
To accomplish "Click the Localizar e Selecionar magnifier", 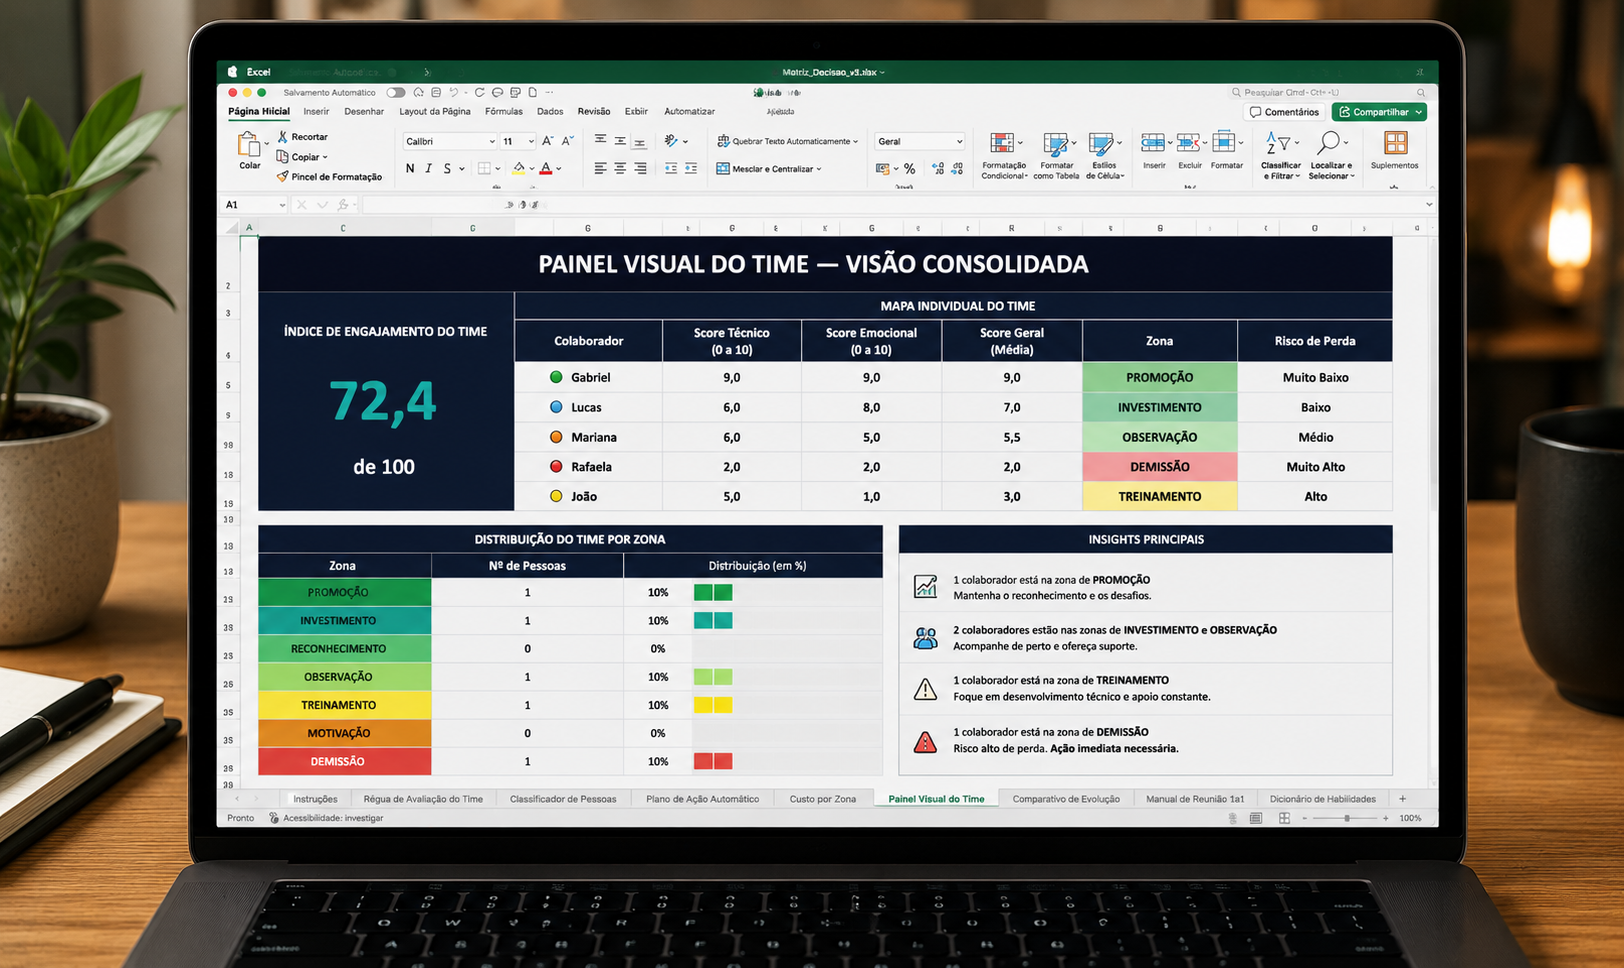I will point(1328,144).
